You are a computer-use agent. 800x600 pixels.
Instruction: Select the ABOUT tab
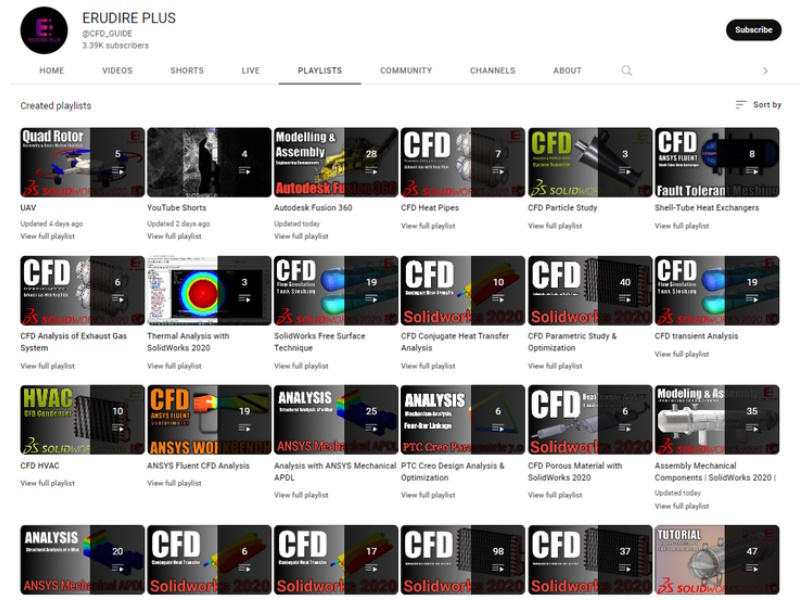point(567,71)
